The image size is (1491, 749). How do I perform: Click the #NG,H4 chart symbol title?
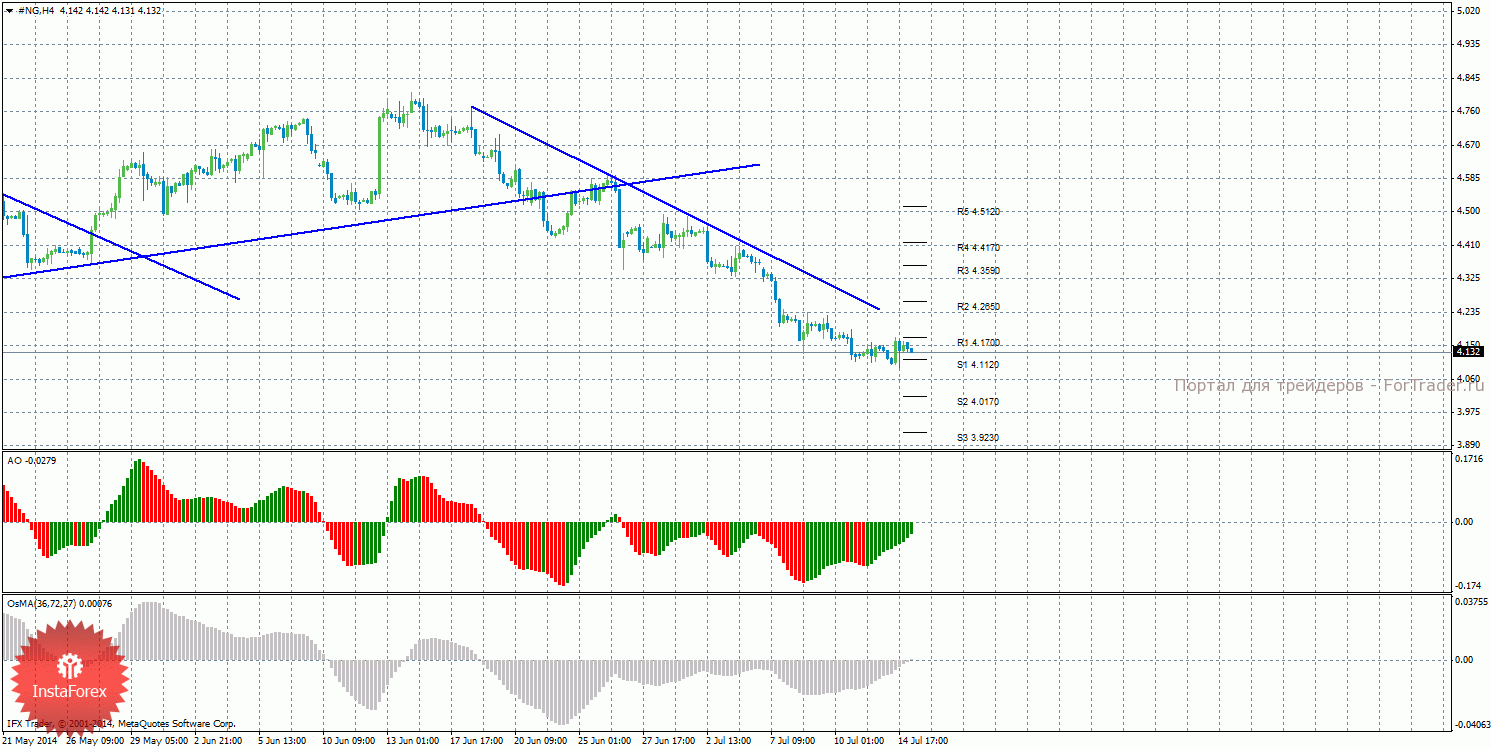click(x=37, y=10)
